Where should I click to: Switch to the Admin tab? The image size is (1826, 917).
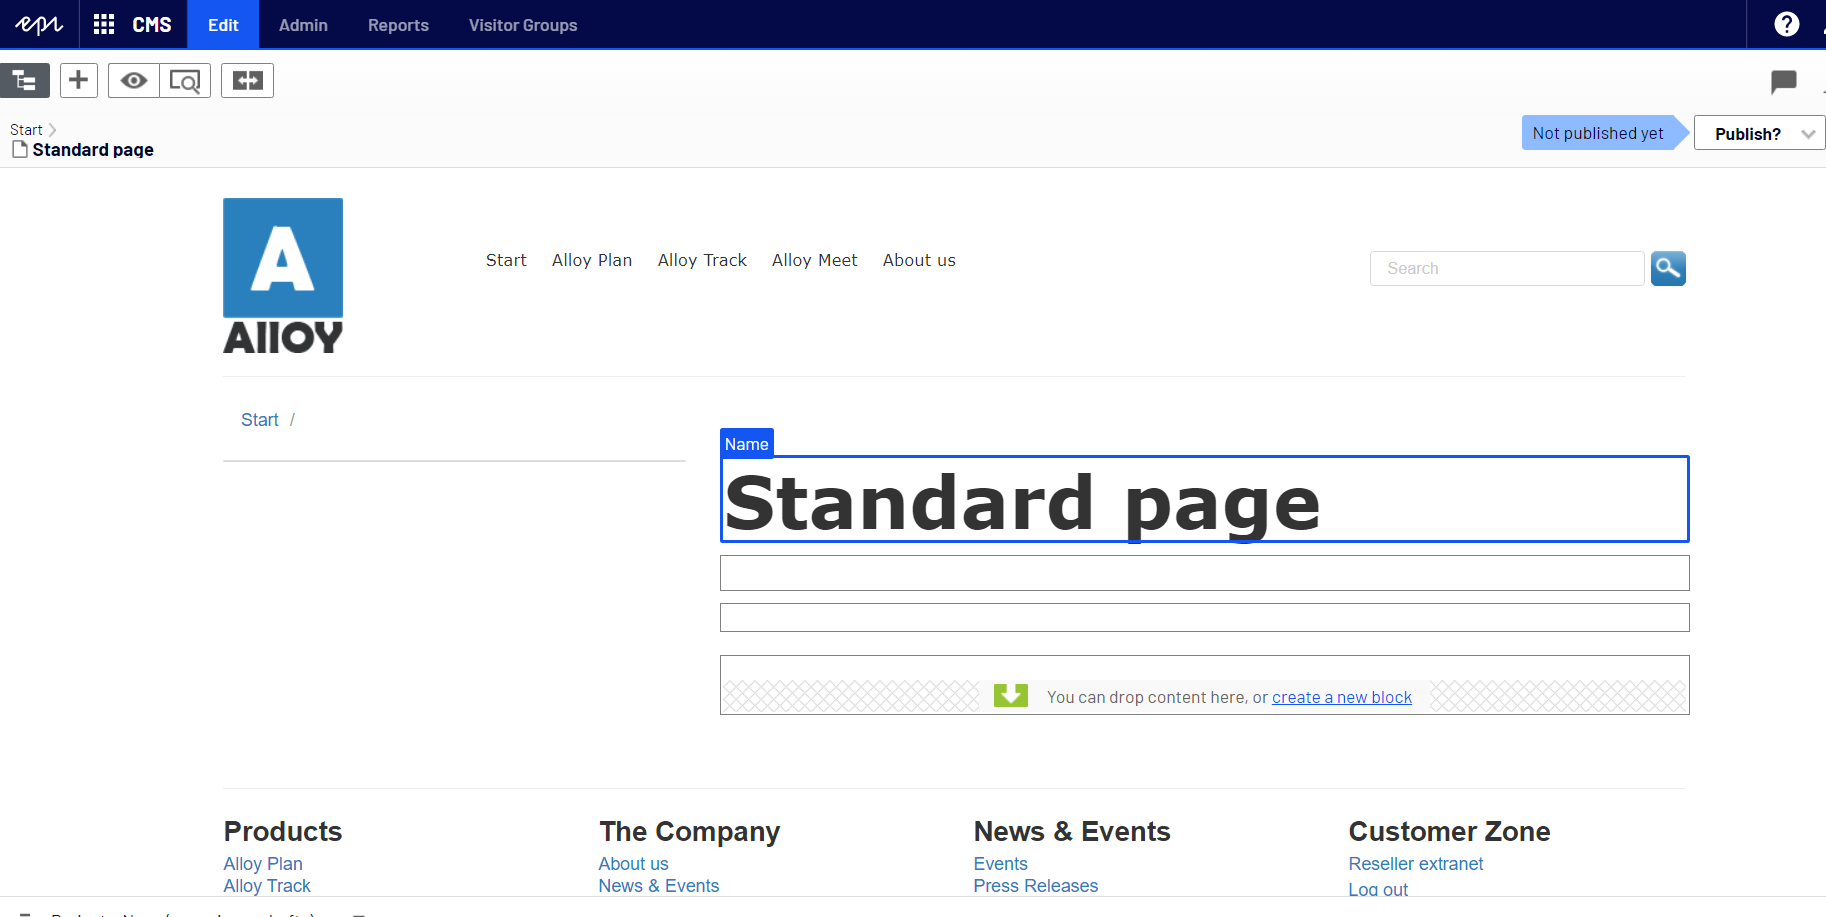click(302, 25)
